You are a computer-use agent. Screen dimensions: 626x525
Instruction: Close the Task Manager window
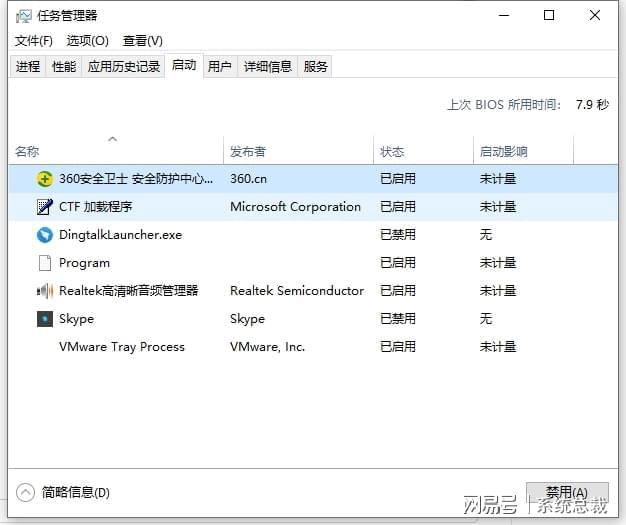[595, 16]
